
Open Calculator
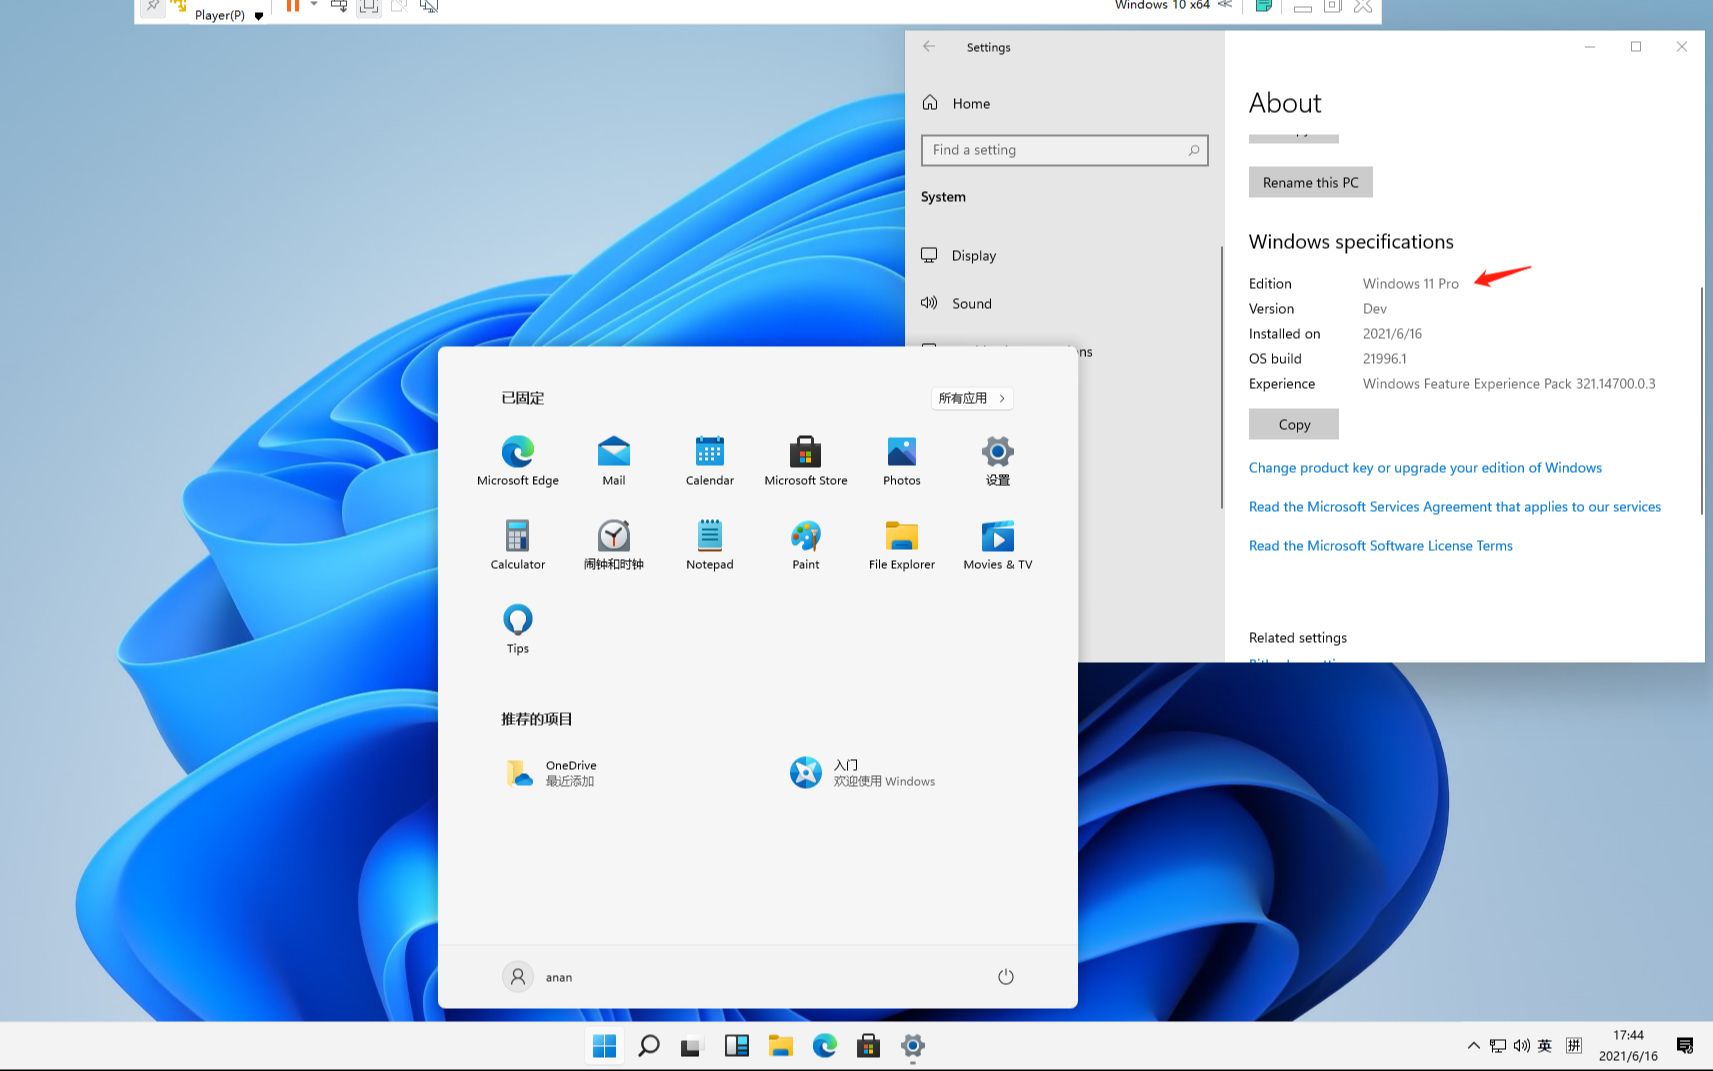point(517,543)
